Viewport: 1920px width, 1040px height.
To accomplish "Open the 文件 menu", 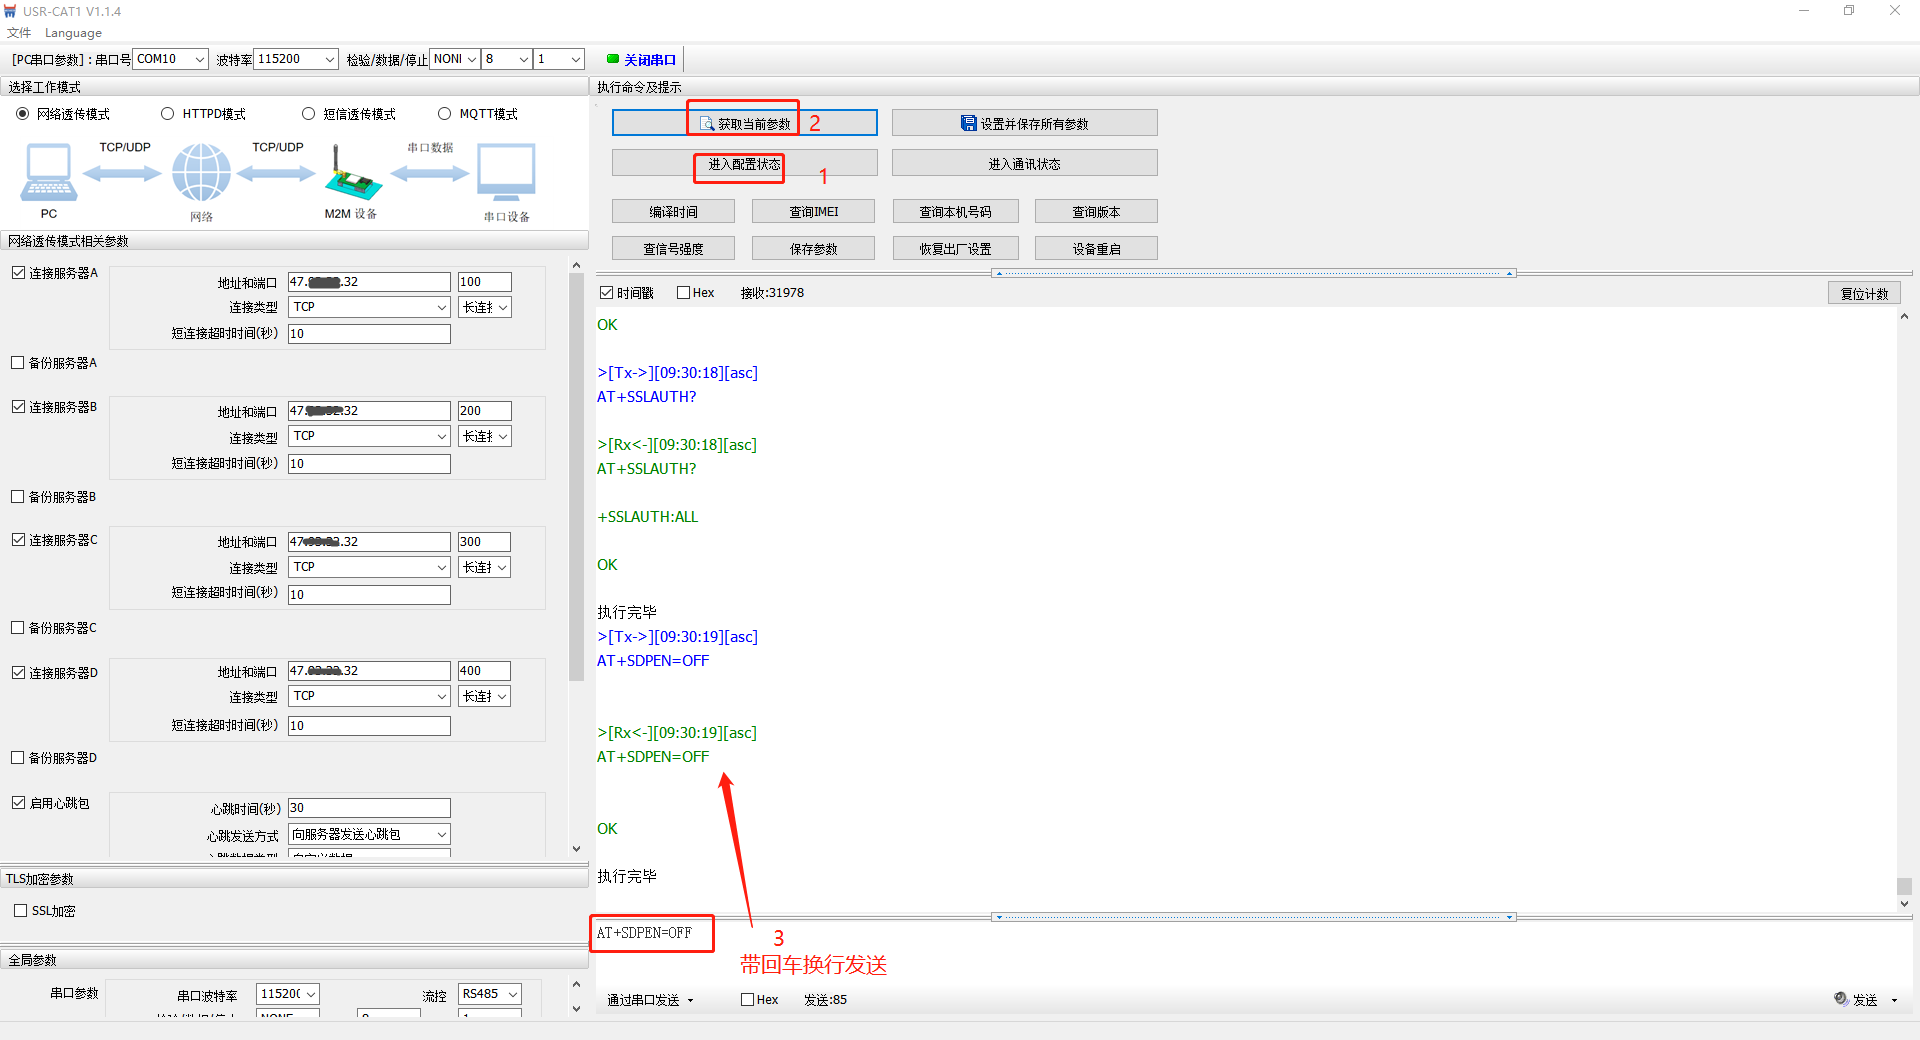I will pyautogui.click(x=19, y=33).
